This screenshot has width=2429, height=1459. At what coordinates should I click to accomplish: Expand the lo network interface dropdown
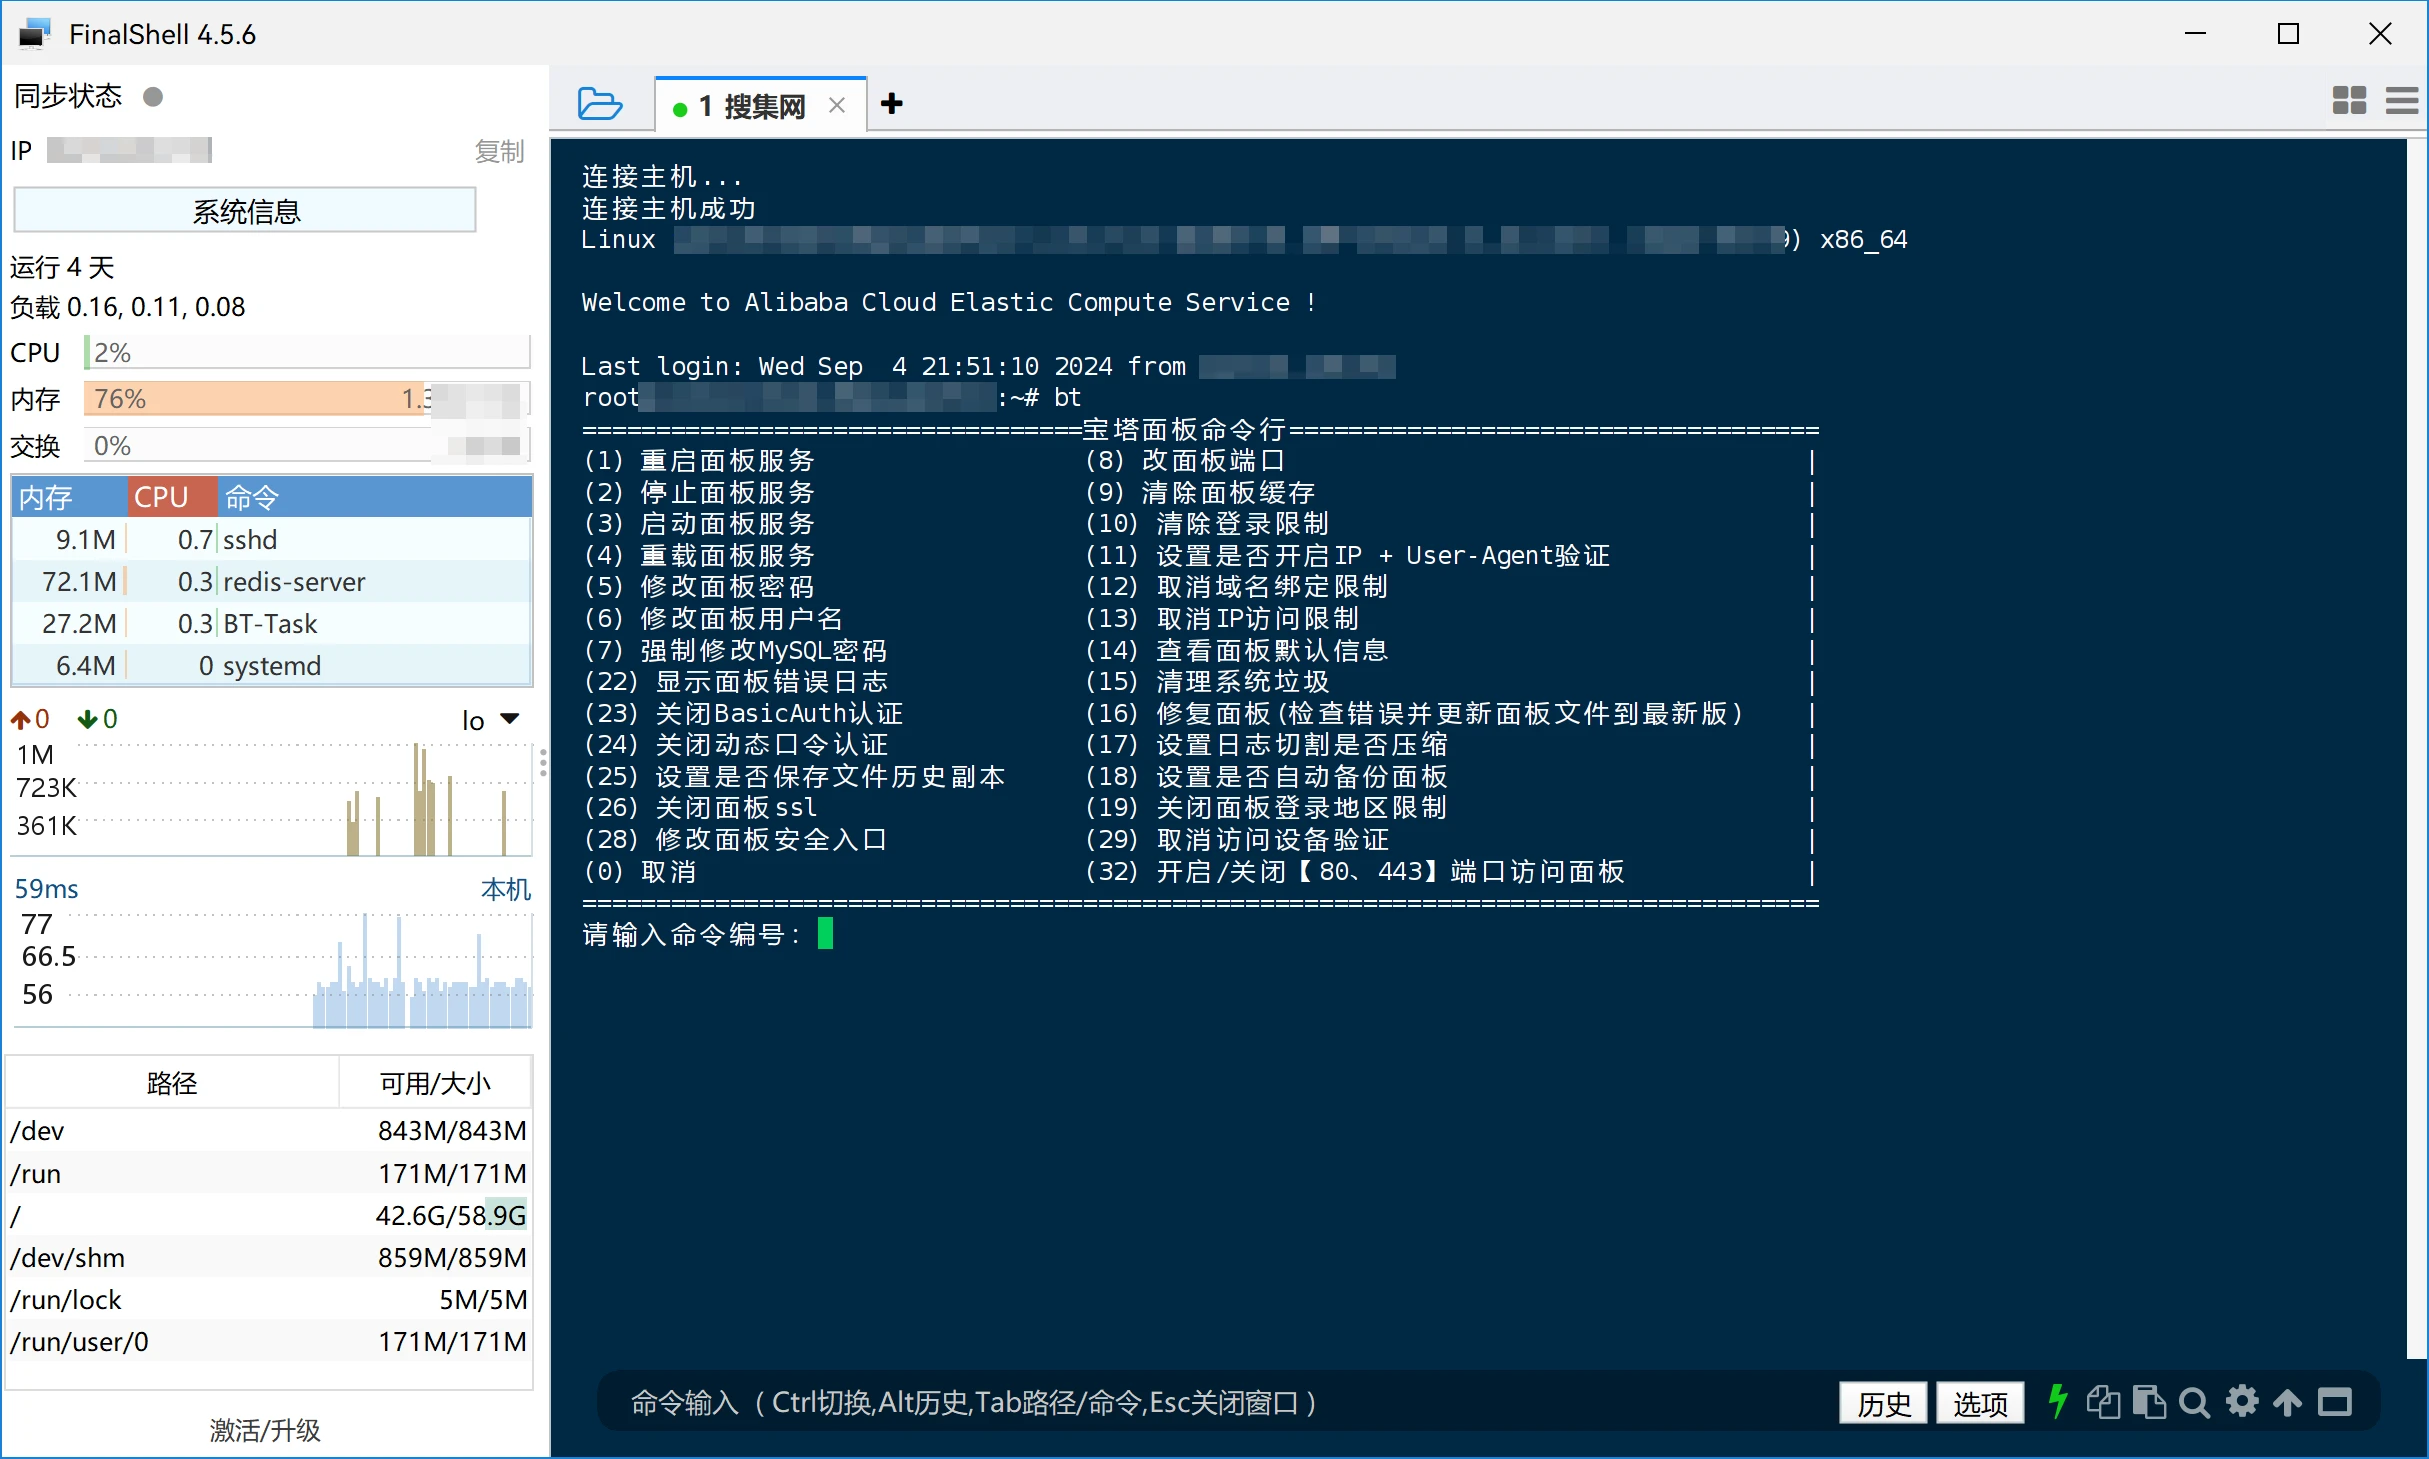pos(509,719)
